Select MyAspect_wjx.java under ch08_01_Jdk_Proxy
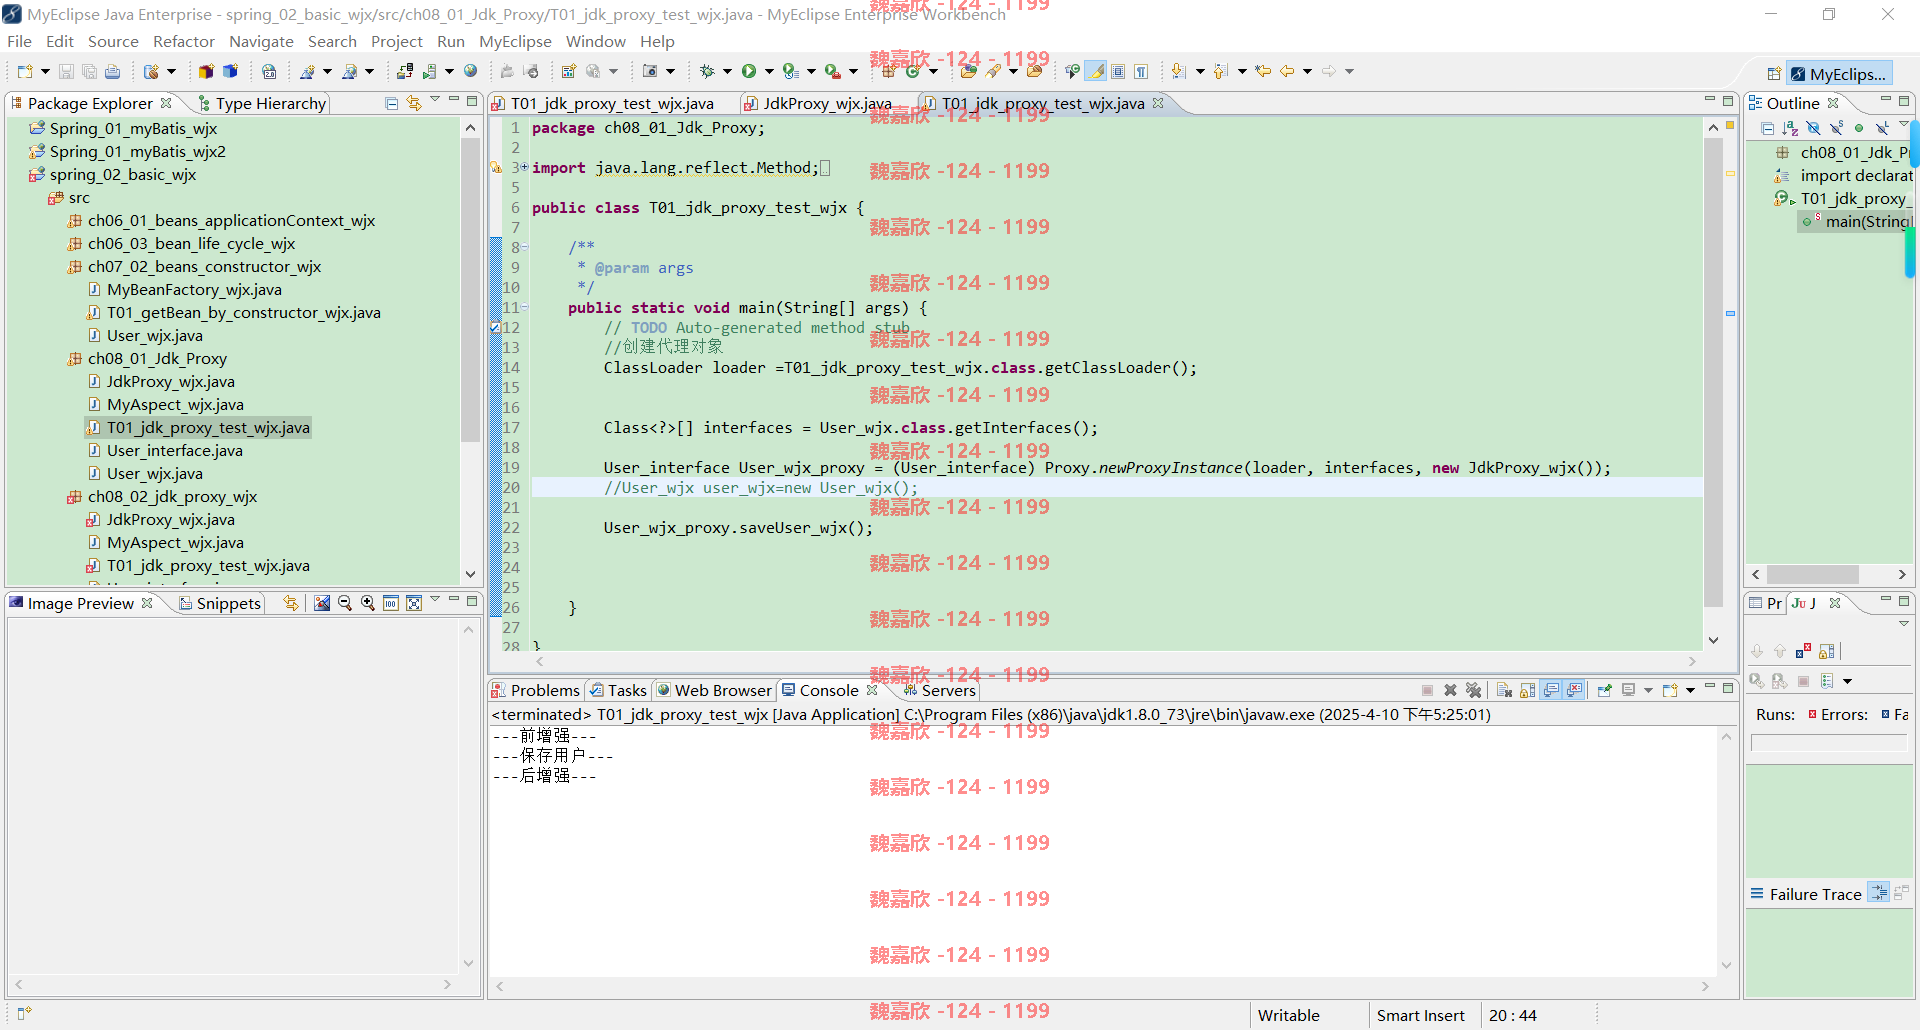Image resolution: width=1920 pixels, height=1030 pixels. point(175,404)
